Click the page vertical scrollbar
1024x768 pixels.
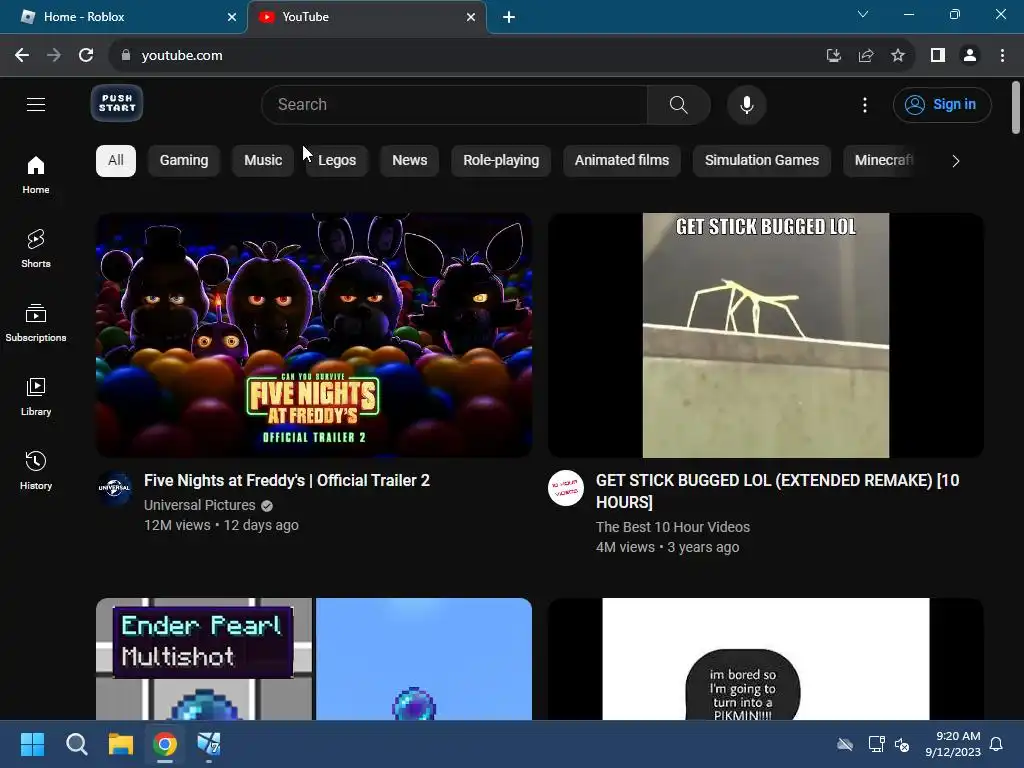(1016, 108)
